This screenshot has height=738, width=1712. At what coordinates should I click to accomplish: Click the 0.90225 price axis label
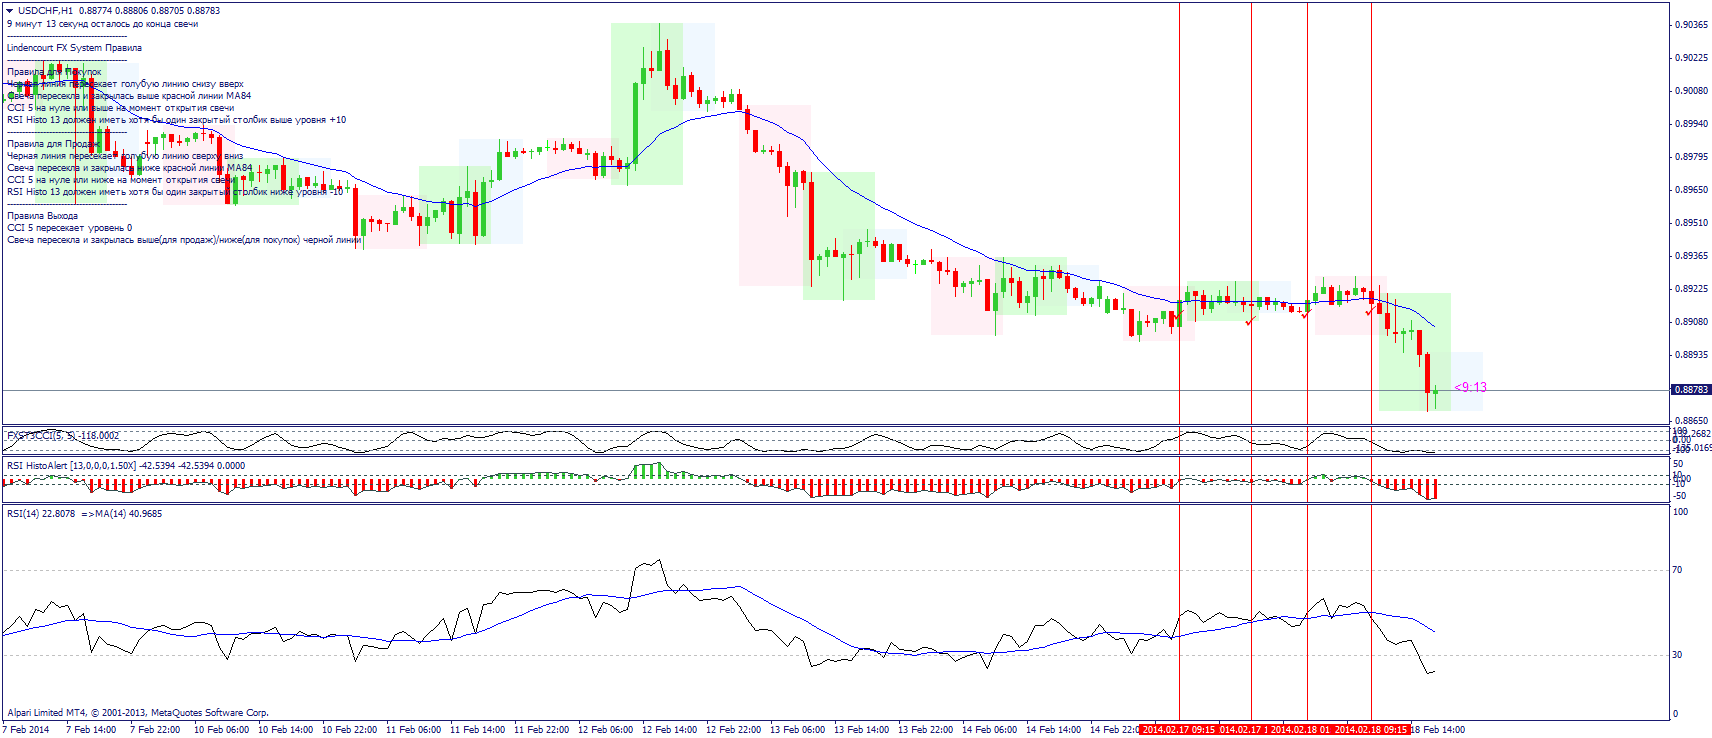(1691, 58)
